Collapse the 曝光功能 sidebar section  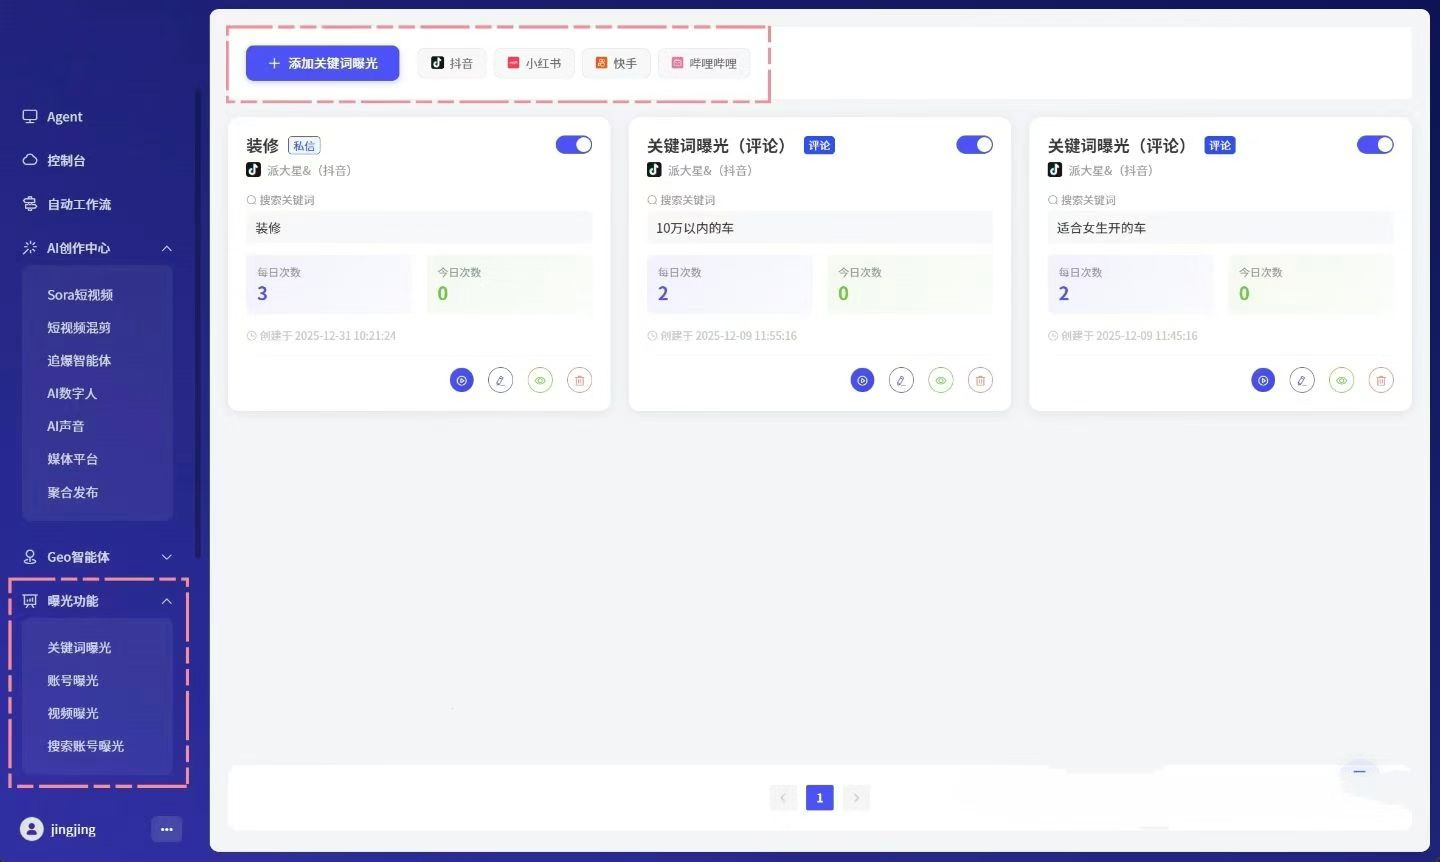[167, 601]
